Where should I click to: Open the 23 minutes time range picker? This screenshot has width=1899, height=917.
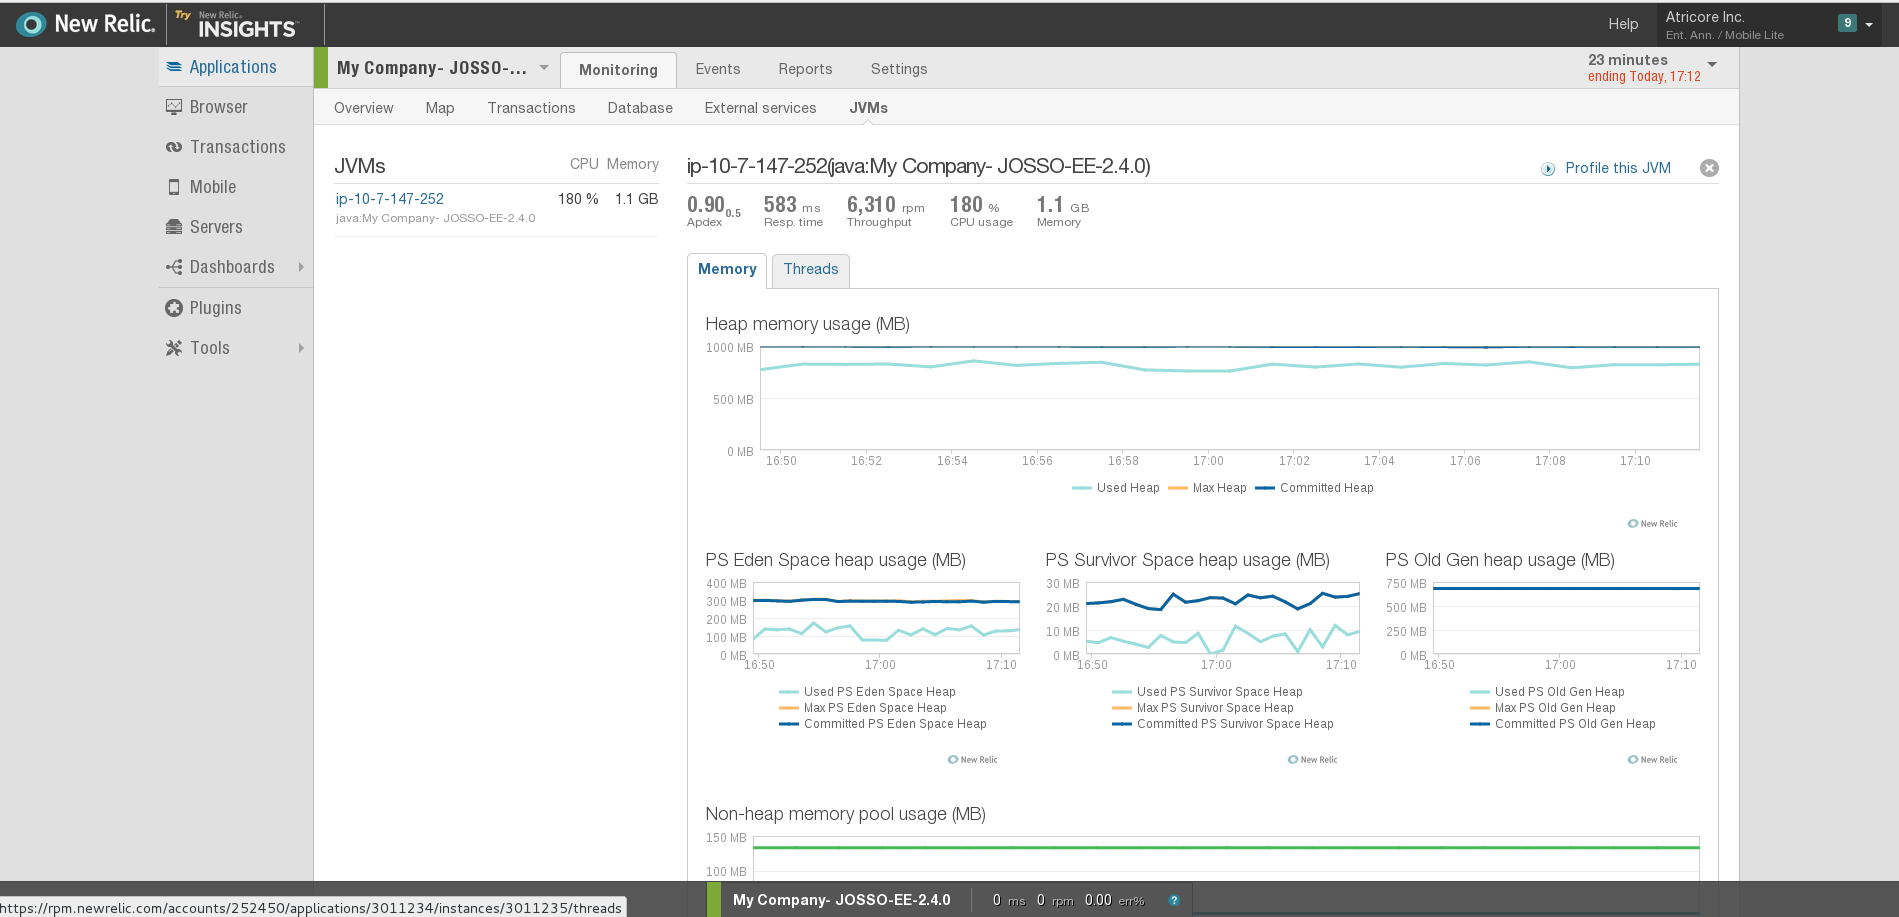(1652, 68)
